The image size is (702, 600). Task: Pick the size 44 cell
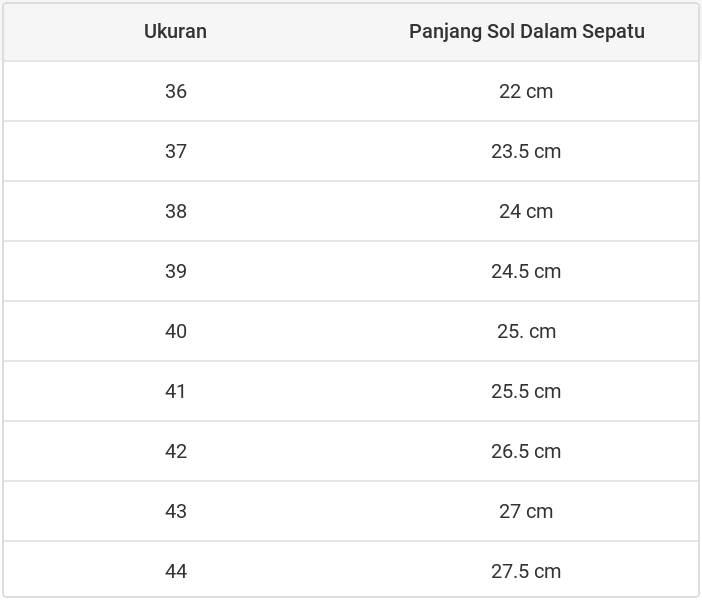[x=176, y=571]
